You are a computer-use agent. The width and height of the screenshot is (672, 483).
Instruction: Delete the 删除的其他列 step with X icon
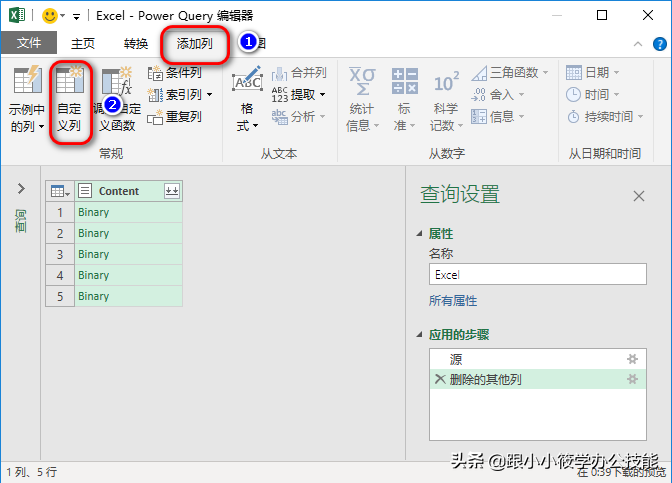440,379
